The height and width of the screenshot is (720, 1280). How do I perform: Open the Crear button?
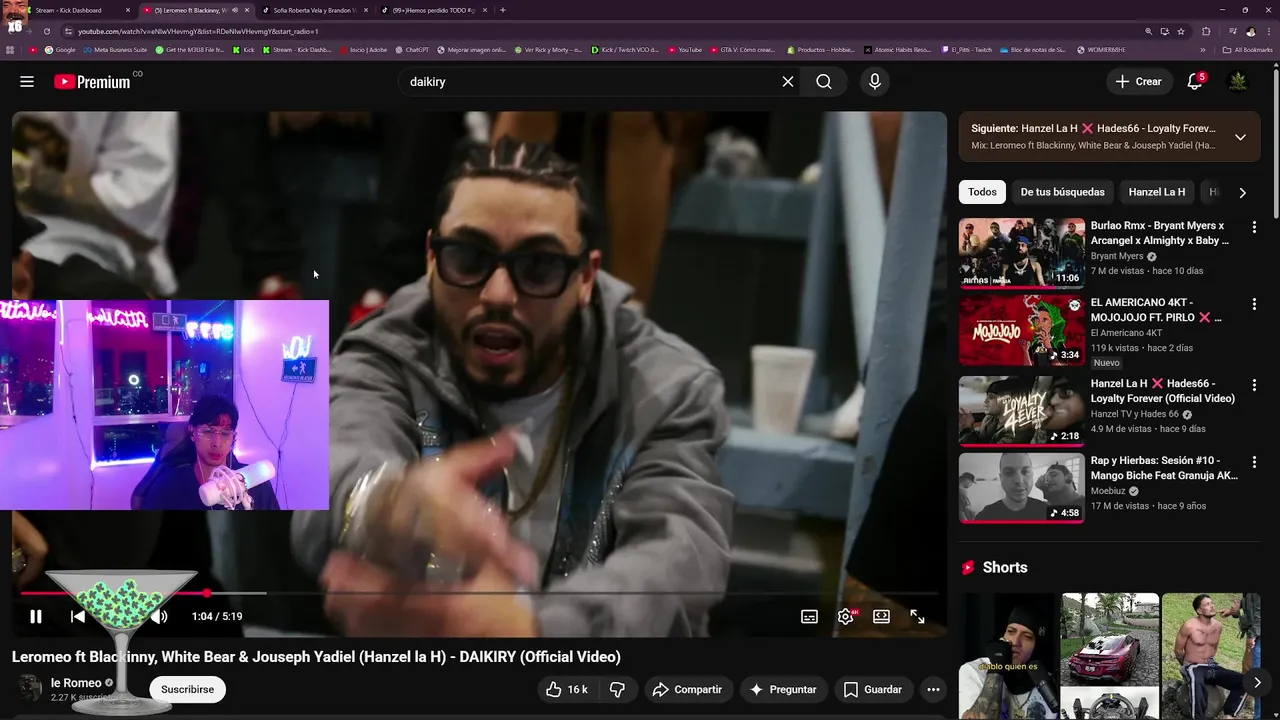[x=1139, y=82]
